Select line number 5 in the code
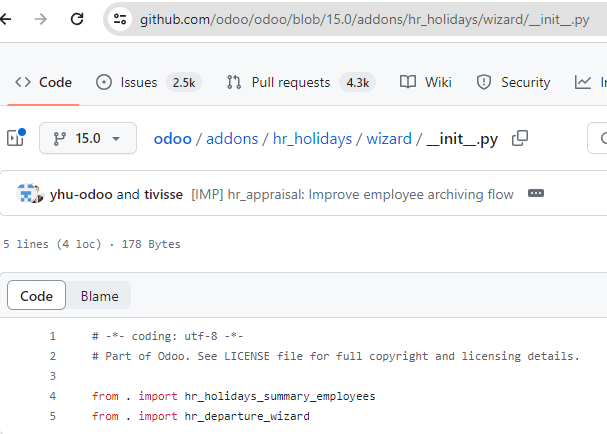The image size is (607, 434). point(53,416)
